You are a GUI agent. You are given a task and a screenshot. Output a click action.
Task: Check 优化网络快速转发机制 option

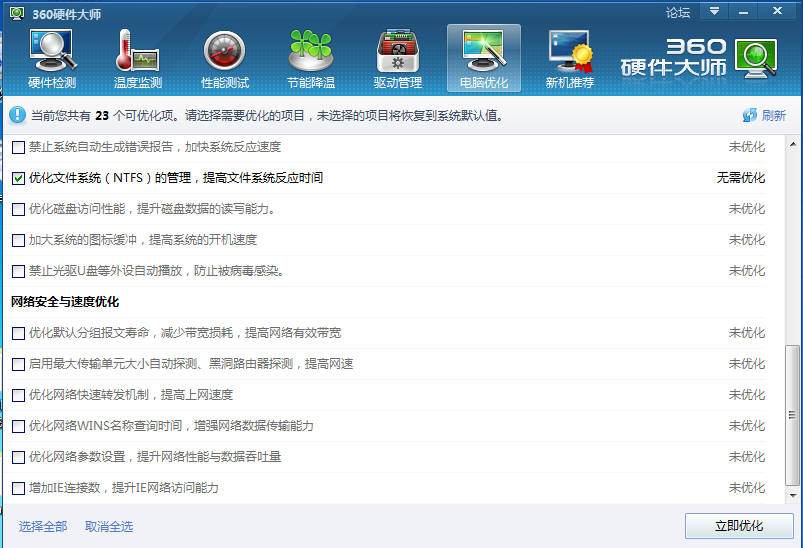pos(18,395)
